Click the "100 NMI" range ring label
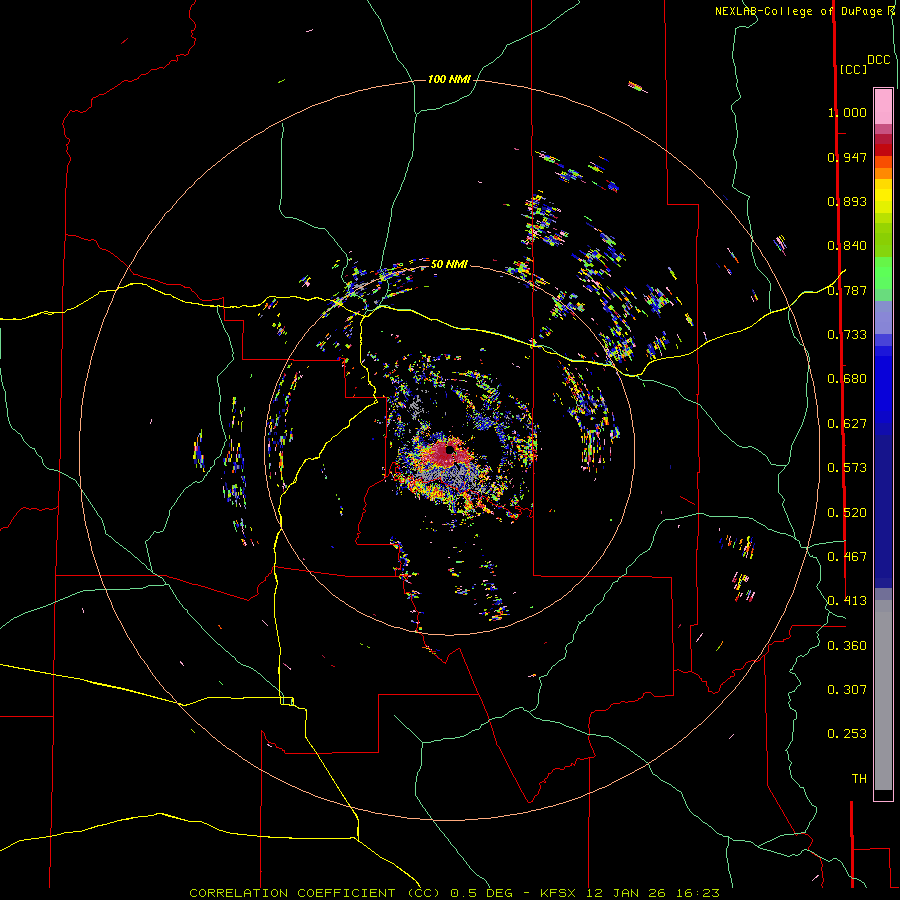The height and width of the screenshot is (900, 900). click(x=449, y=79)
